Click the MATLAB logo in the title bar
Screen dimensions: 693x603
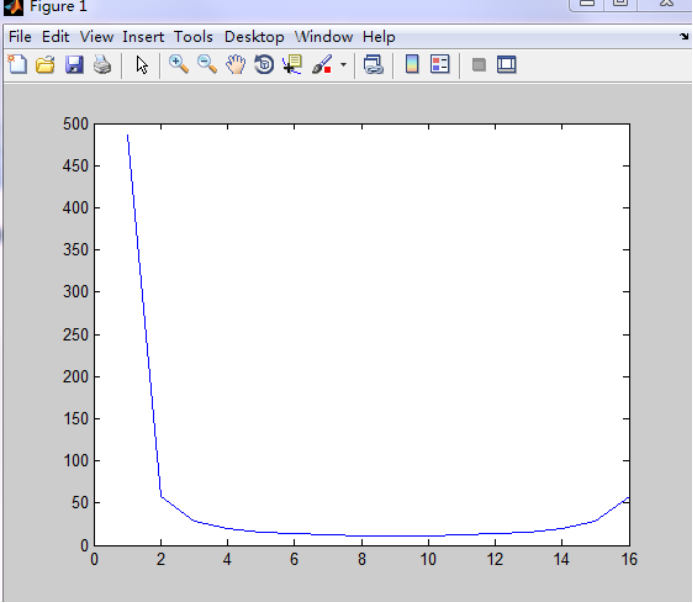pyautogui.click(x=13, y=7)
